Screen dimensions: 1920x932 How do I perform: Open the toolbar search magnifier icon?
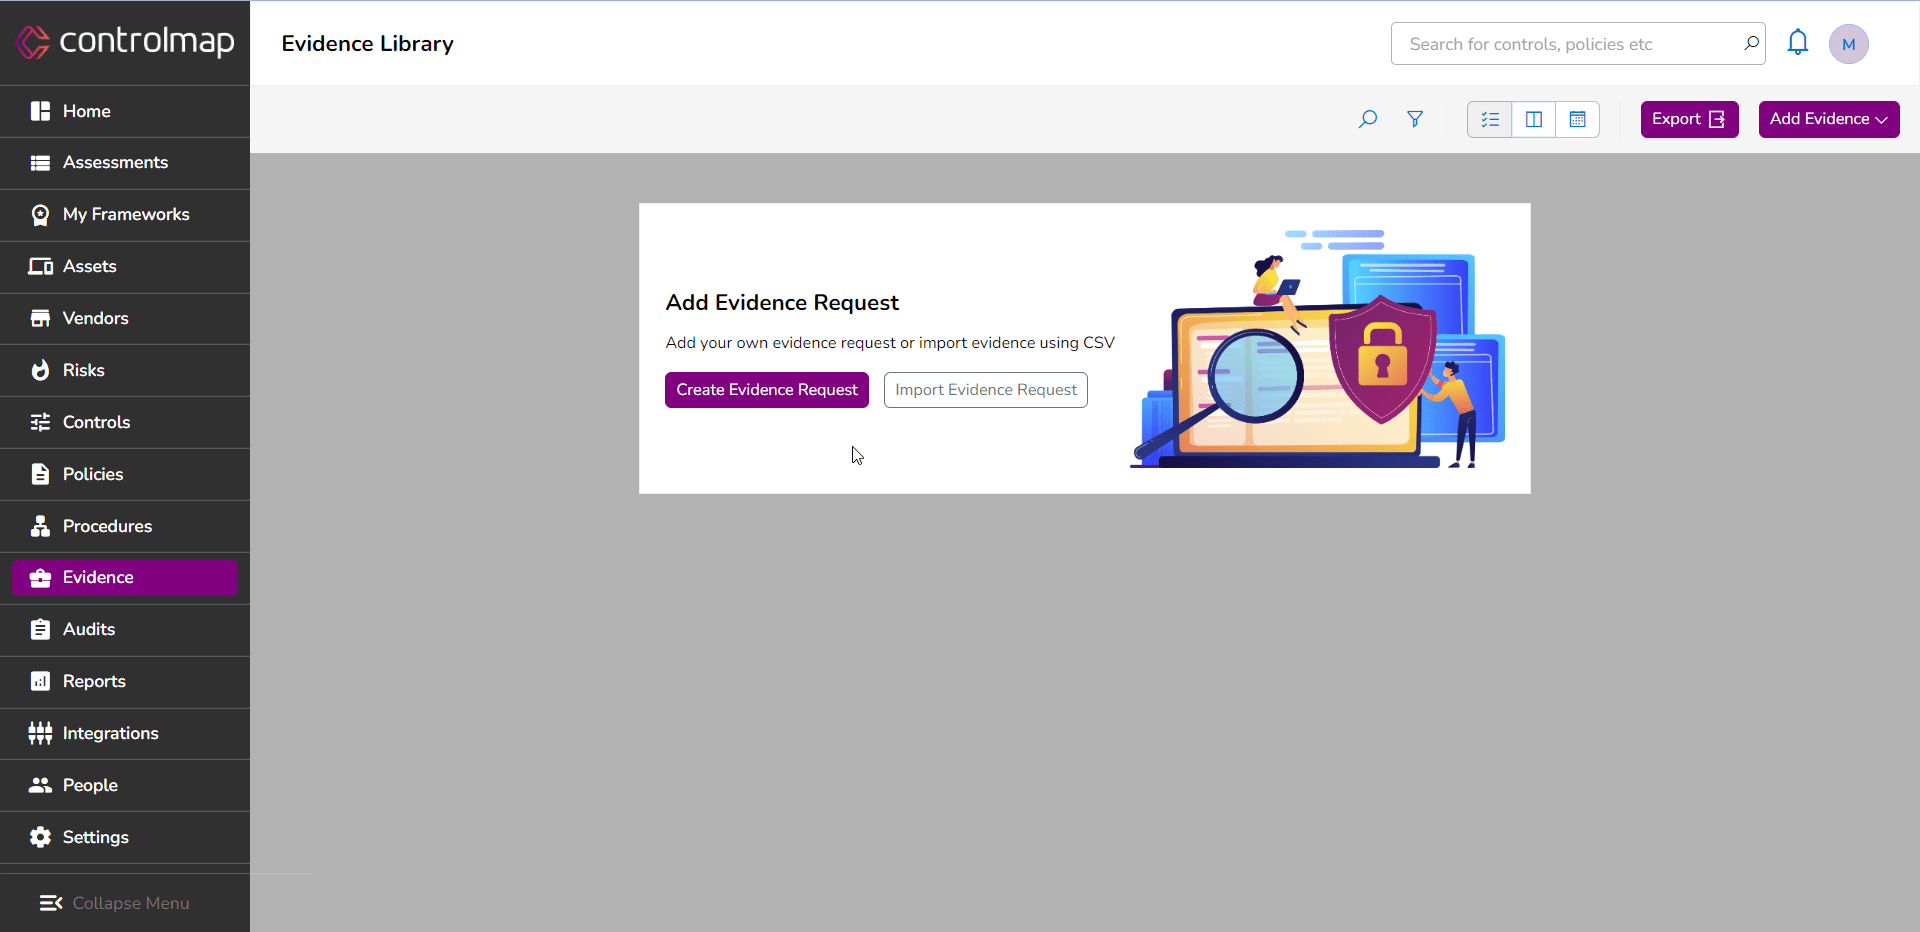(1367, 119)
